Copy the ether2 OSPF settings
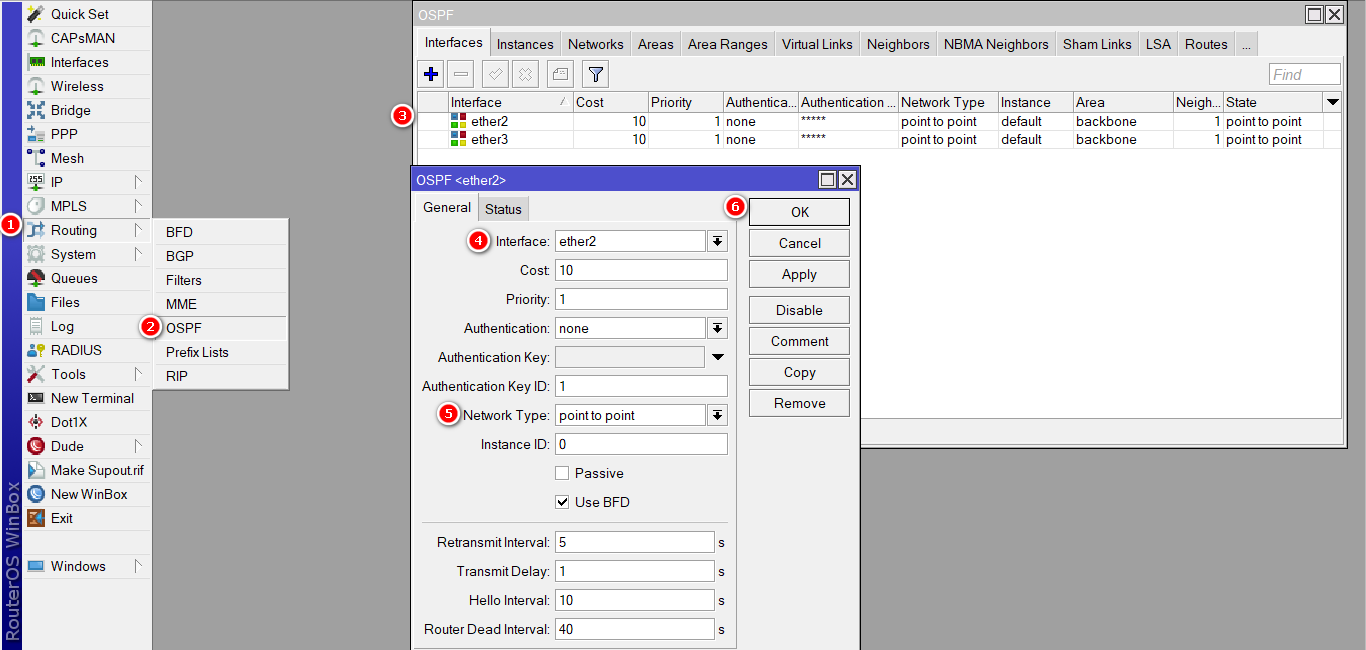Image resolution: width=1366 pixels, height=650 pixels. coord(798,371)
